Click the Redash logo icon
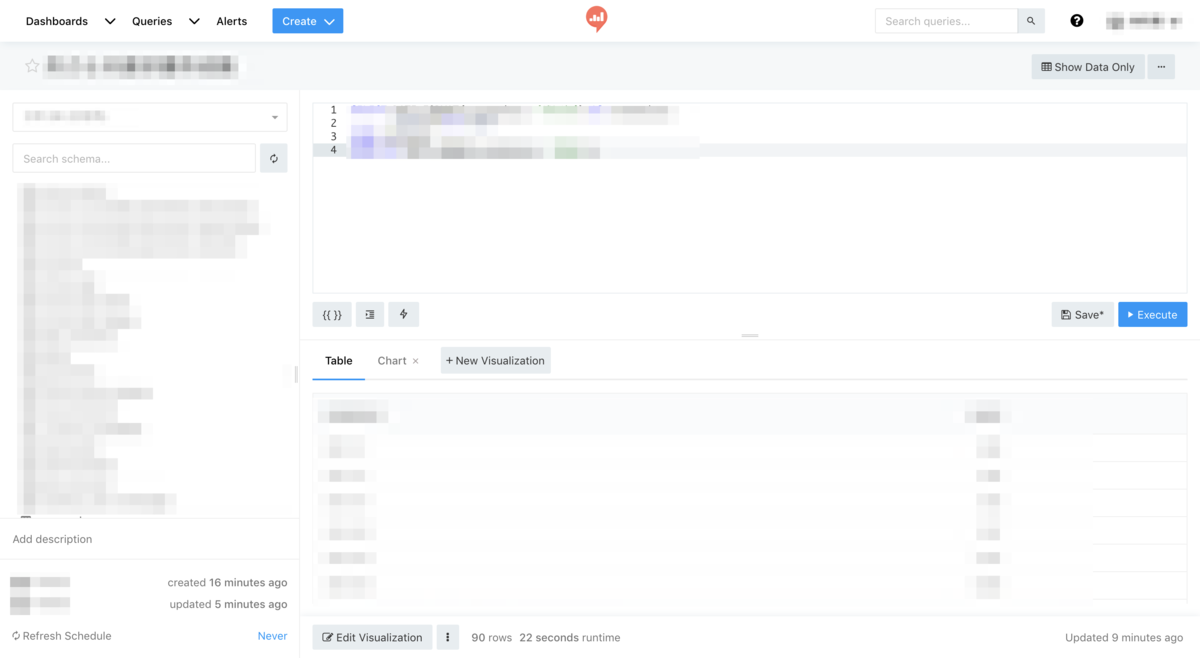This screenshot has height=658, width=1200. coord(596,18)
